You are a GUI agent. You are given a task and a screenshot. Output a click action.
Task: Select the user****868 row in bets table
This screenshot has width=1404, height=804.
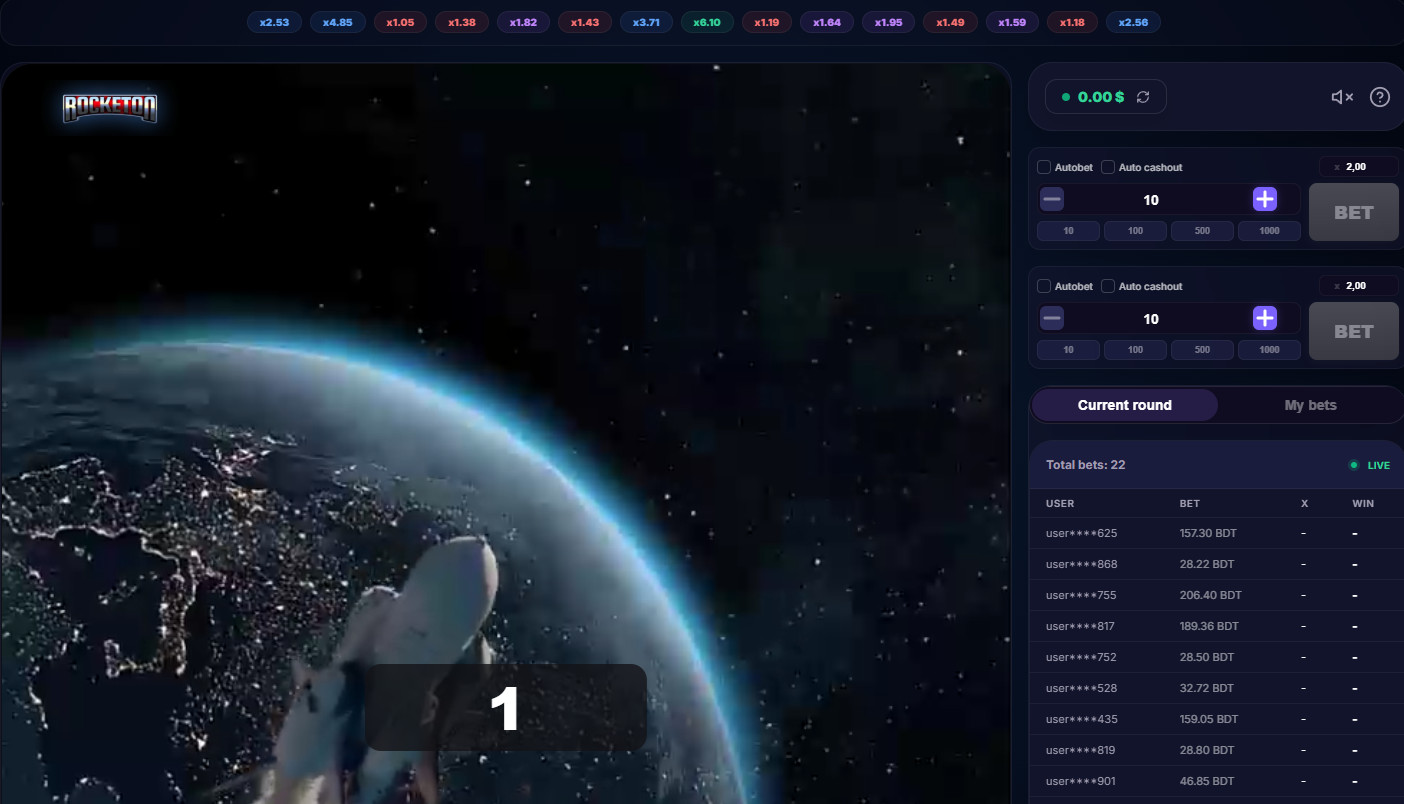click(x=1216, y=564)
